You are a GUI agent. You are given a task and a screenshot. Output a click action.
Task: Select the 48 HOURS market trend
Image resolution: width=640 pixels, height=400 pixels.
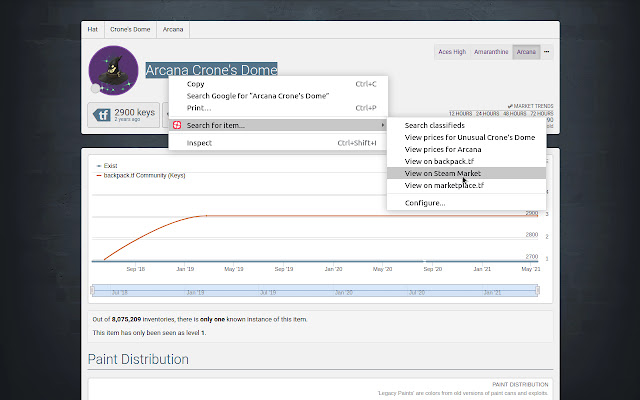pos(514,113)
